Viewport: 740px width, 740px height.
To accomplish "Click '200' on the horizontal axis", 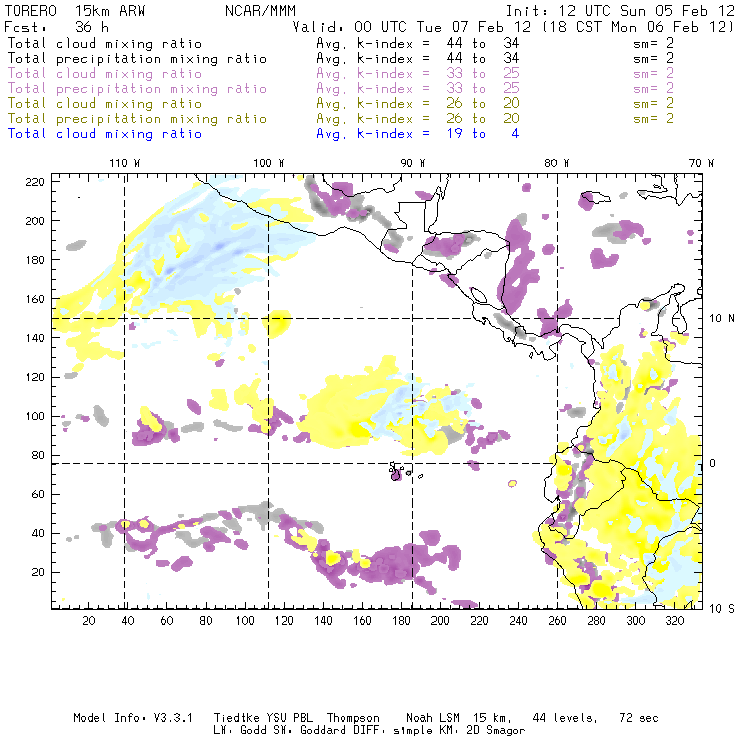I will [440, 621].
